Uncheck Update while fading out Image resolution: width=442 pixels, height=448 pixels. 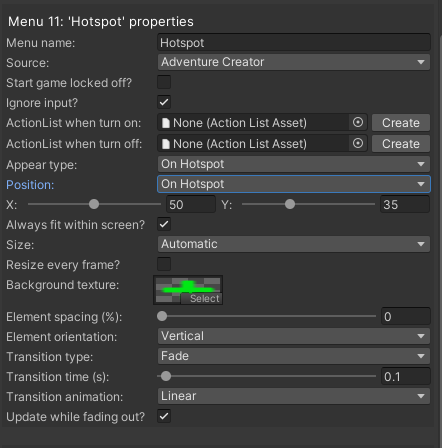coord(164,416)
